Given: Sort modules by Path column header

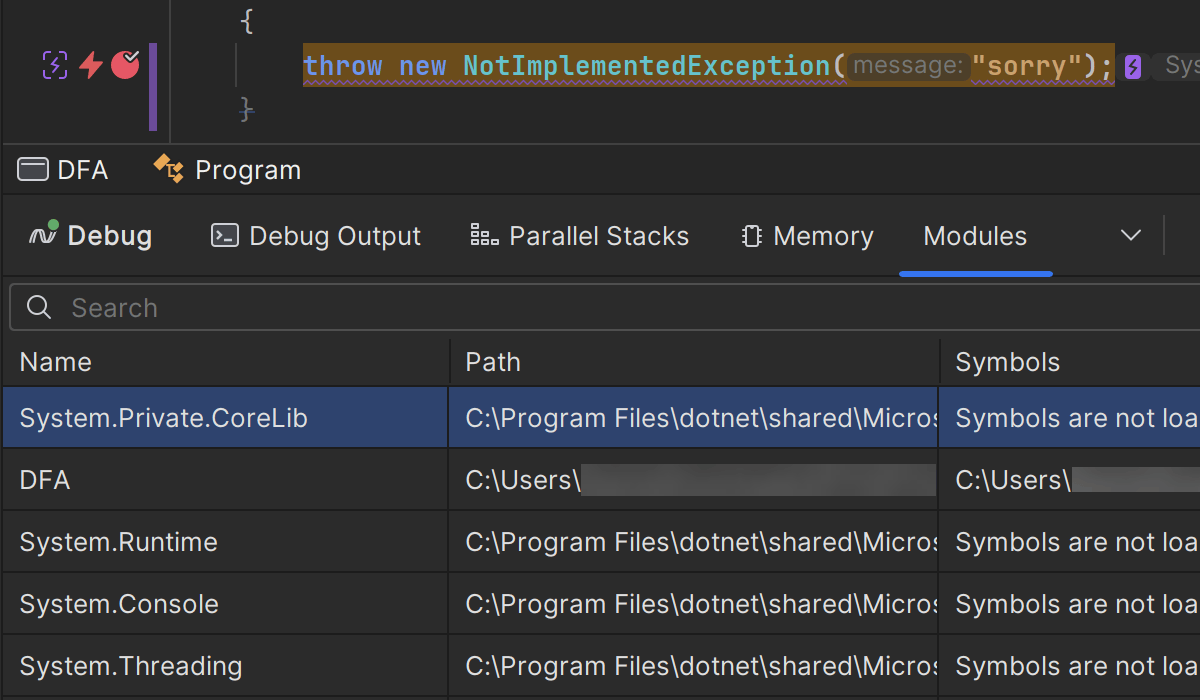Looking at the screenshot, I should [x=493, y=362].
